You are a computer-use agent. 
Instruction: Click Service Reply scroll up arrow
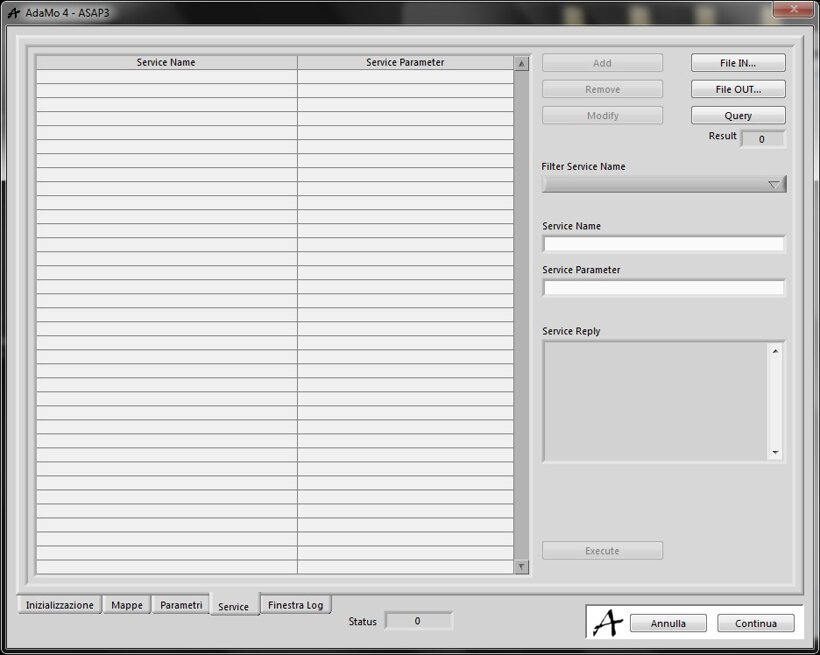tap(775, 351)
